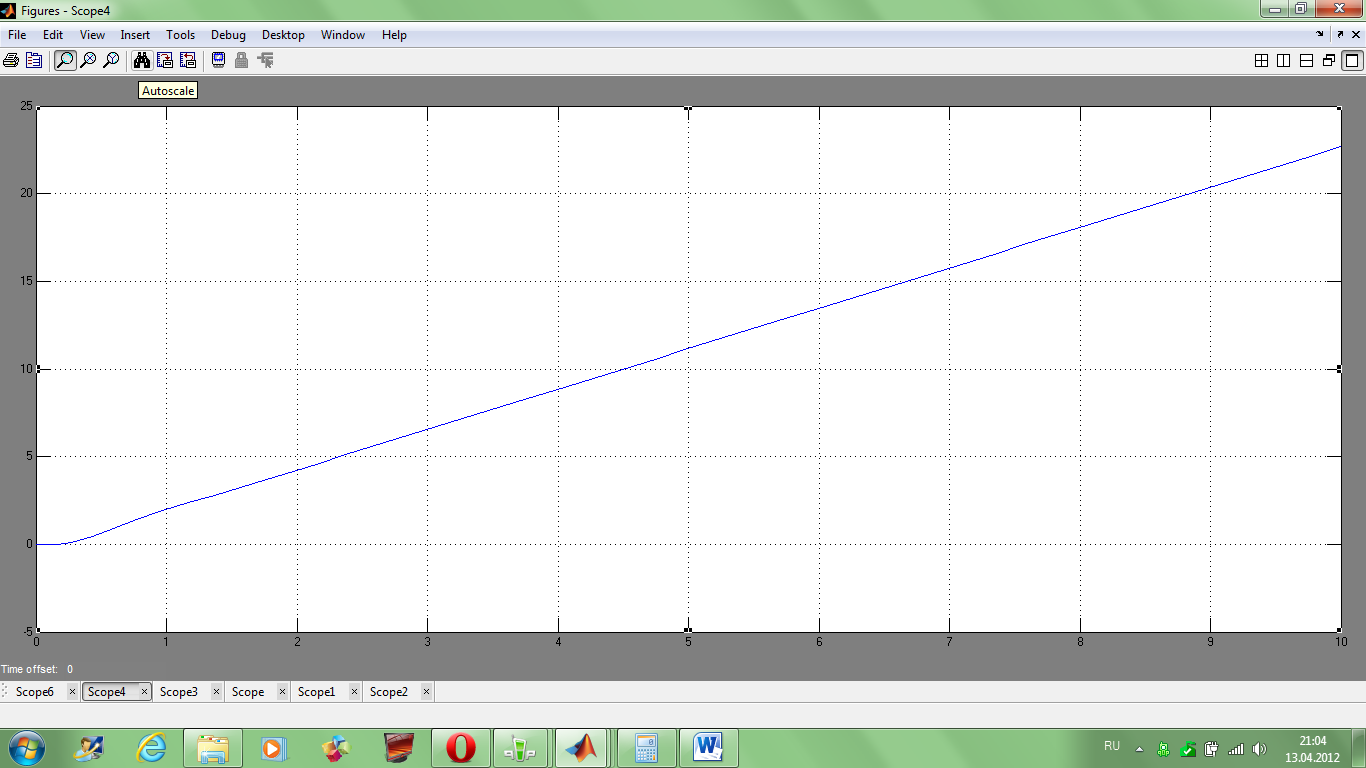
Task: Split figures top and bottom
Action: (1306, 60)
